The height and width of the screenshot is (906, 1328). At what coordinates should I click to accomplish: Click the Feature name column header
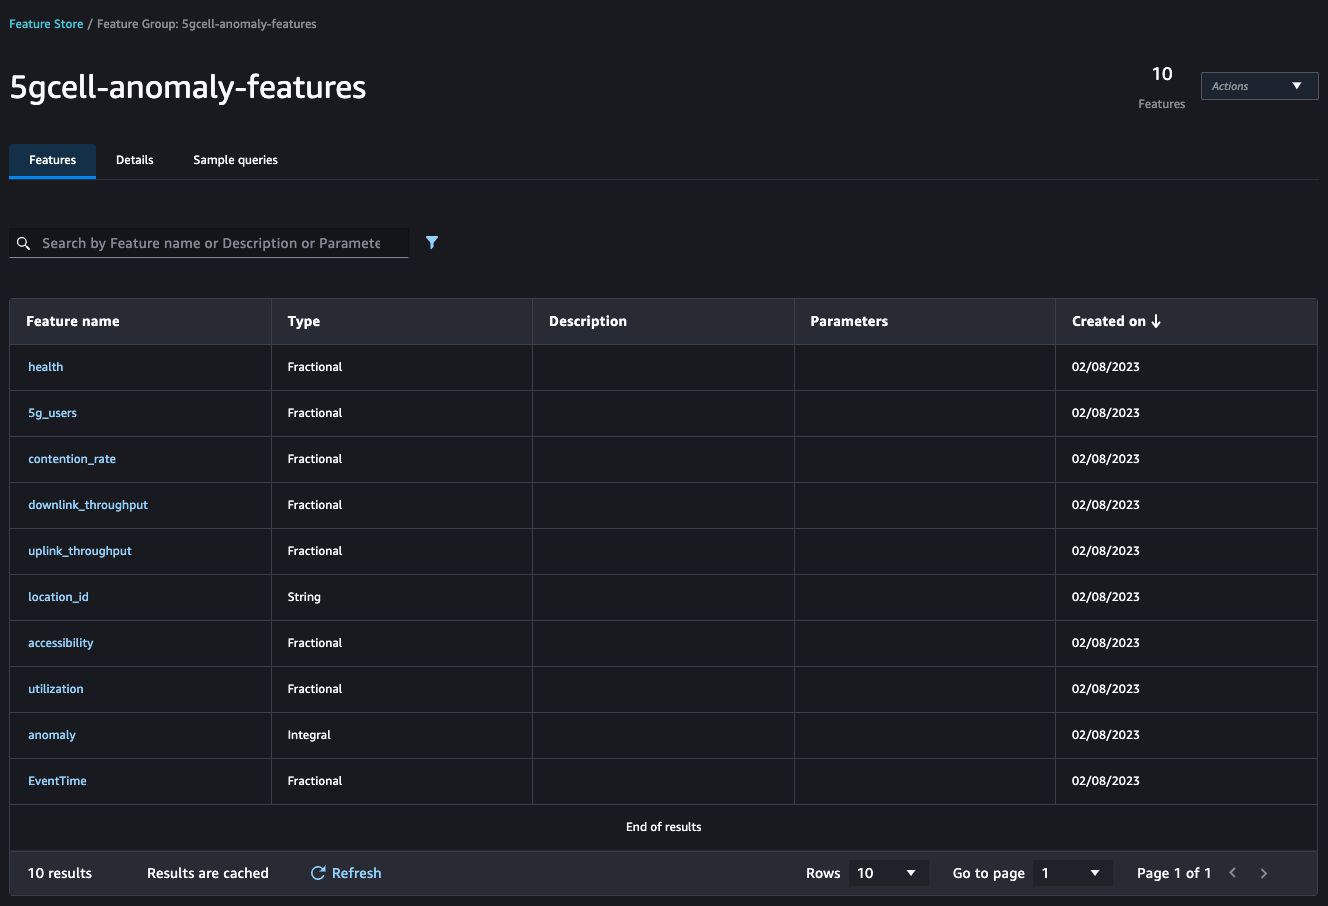point(140,321)
